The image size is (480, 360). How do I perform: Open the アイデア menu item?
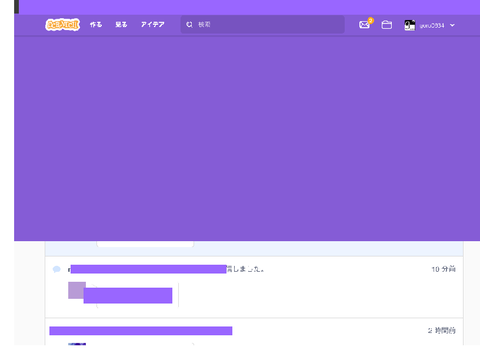[x=153, y=24]
